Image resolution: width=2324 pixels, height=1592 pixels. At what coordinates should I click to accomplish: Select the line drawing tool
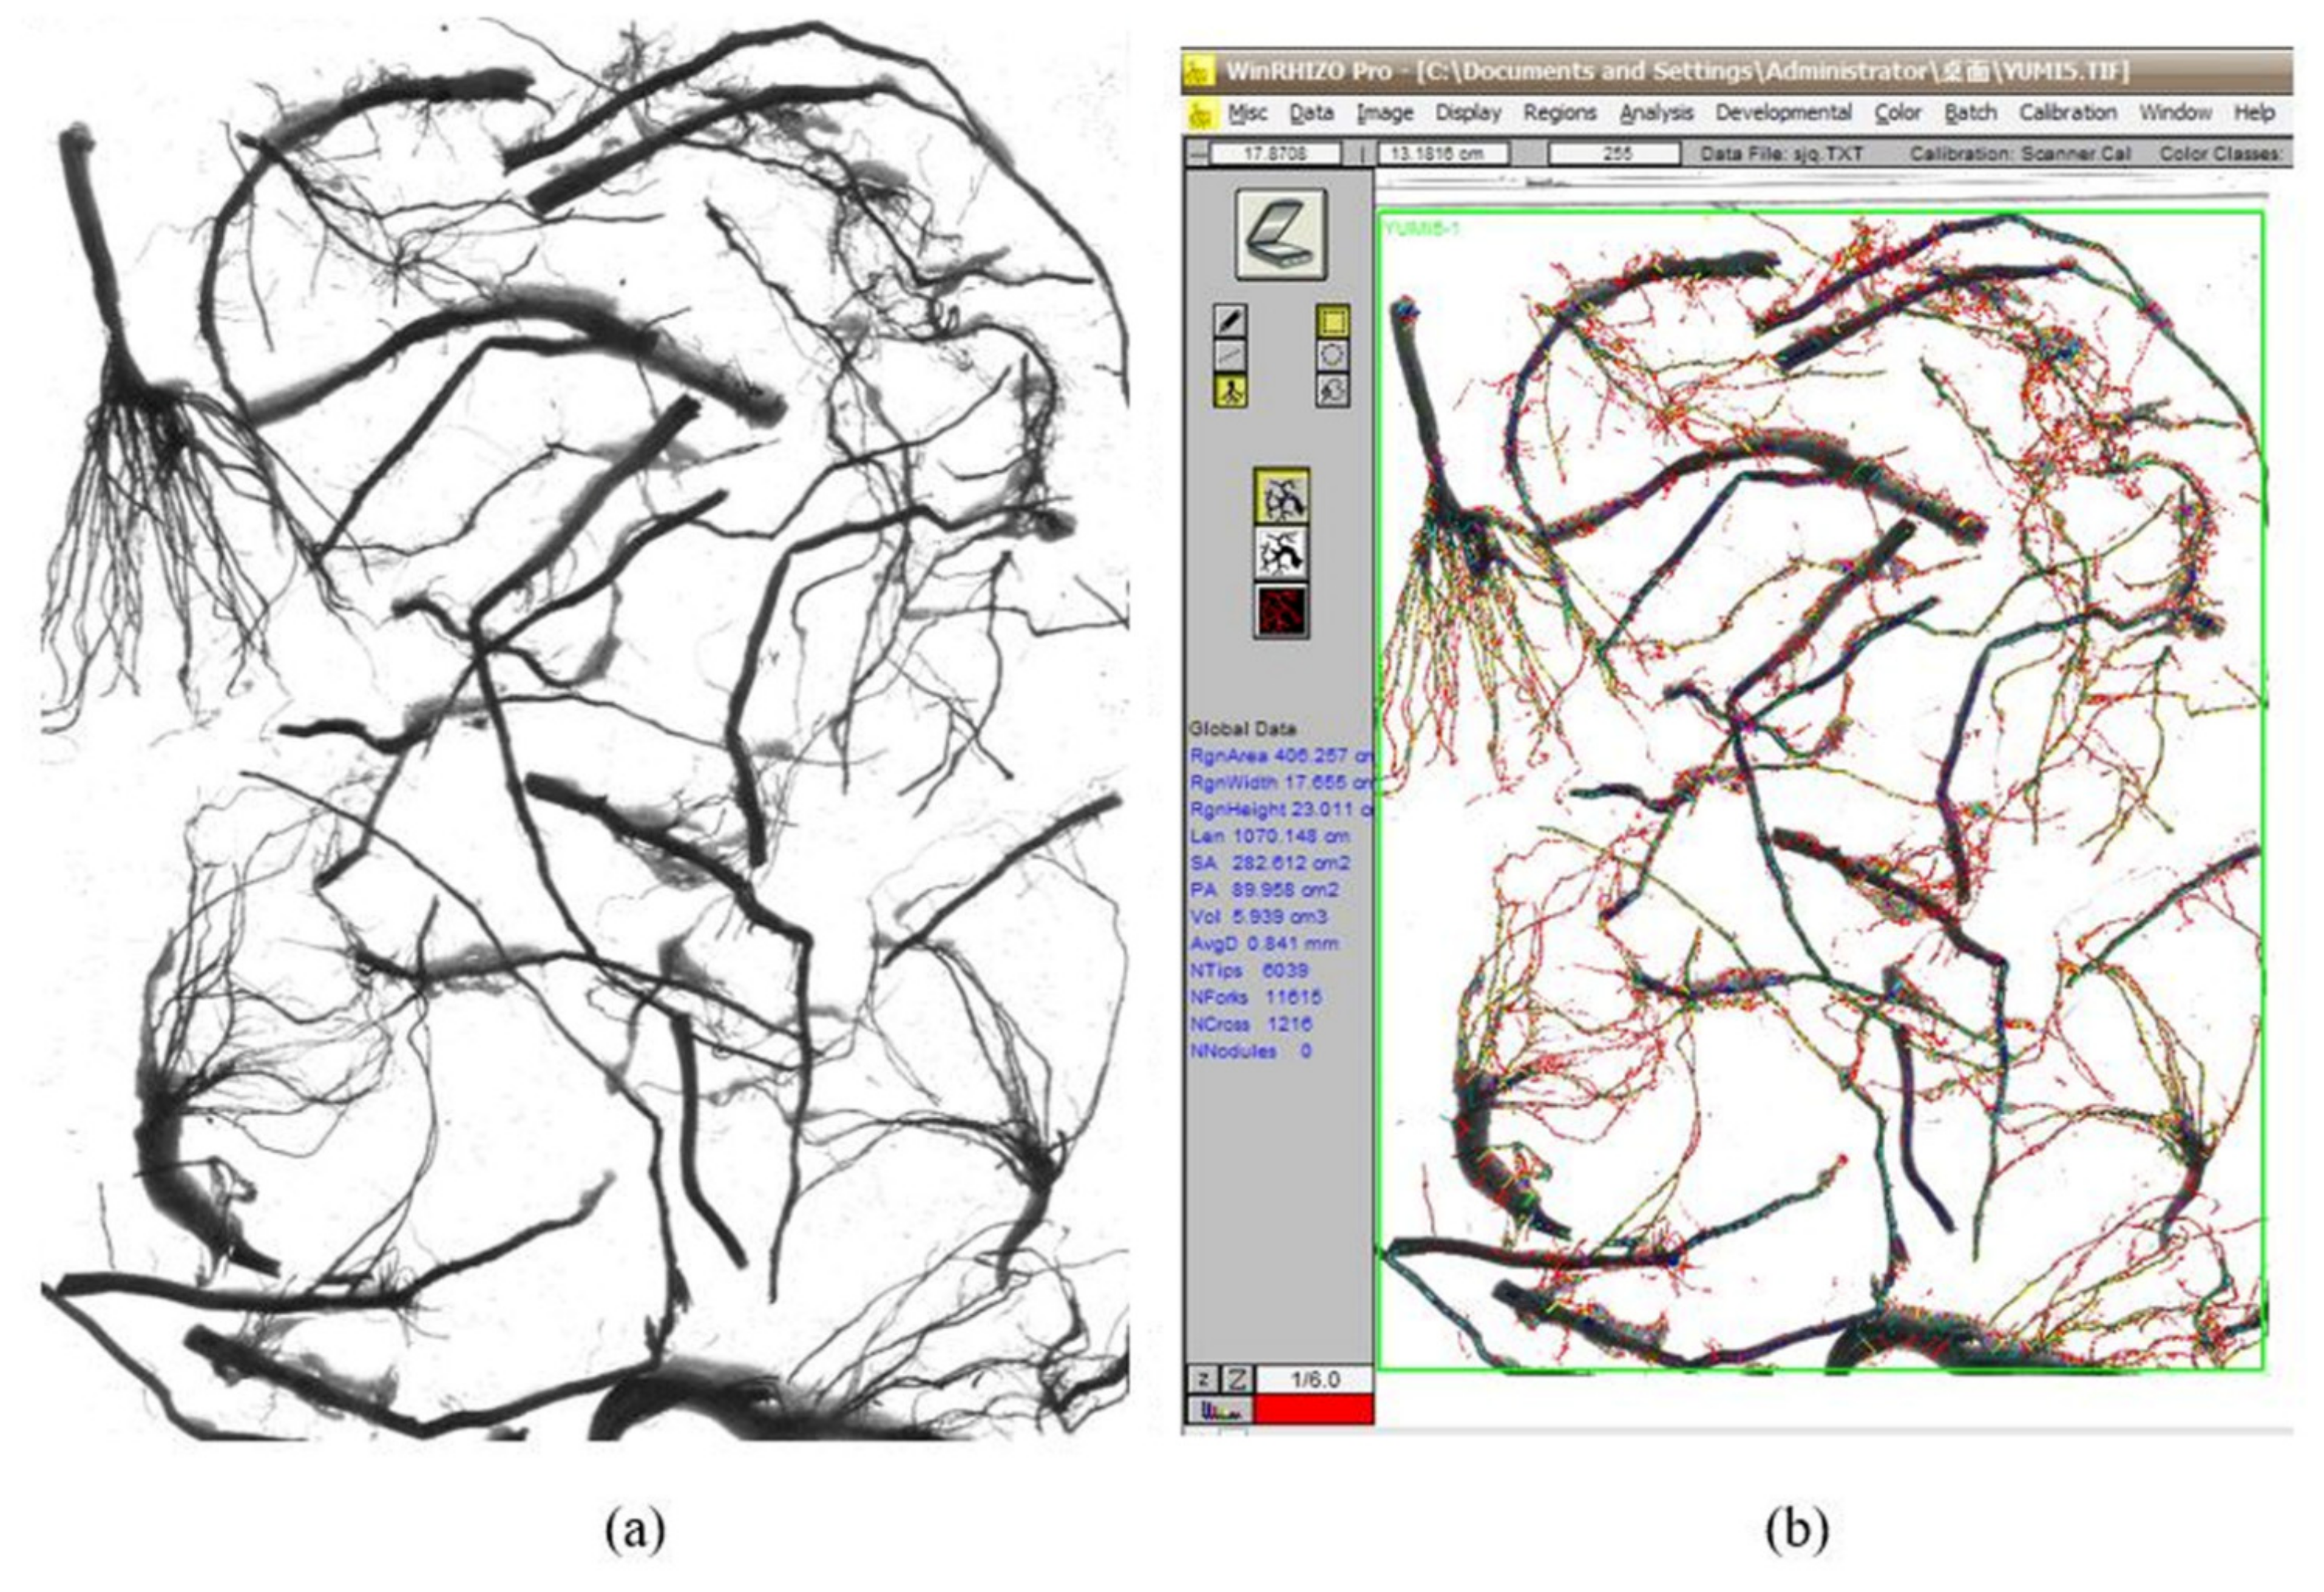pyautogui.click(x=1230, y=355)
